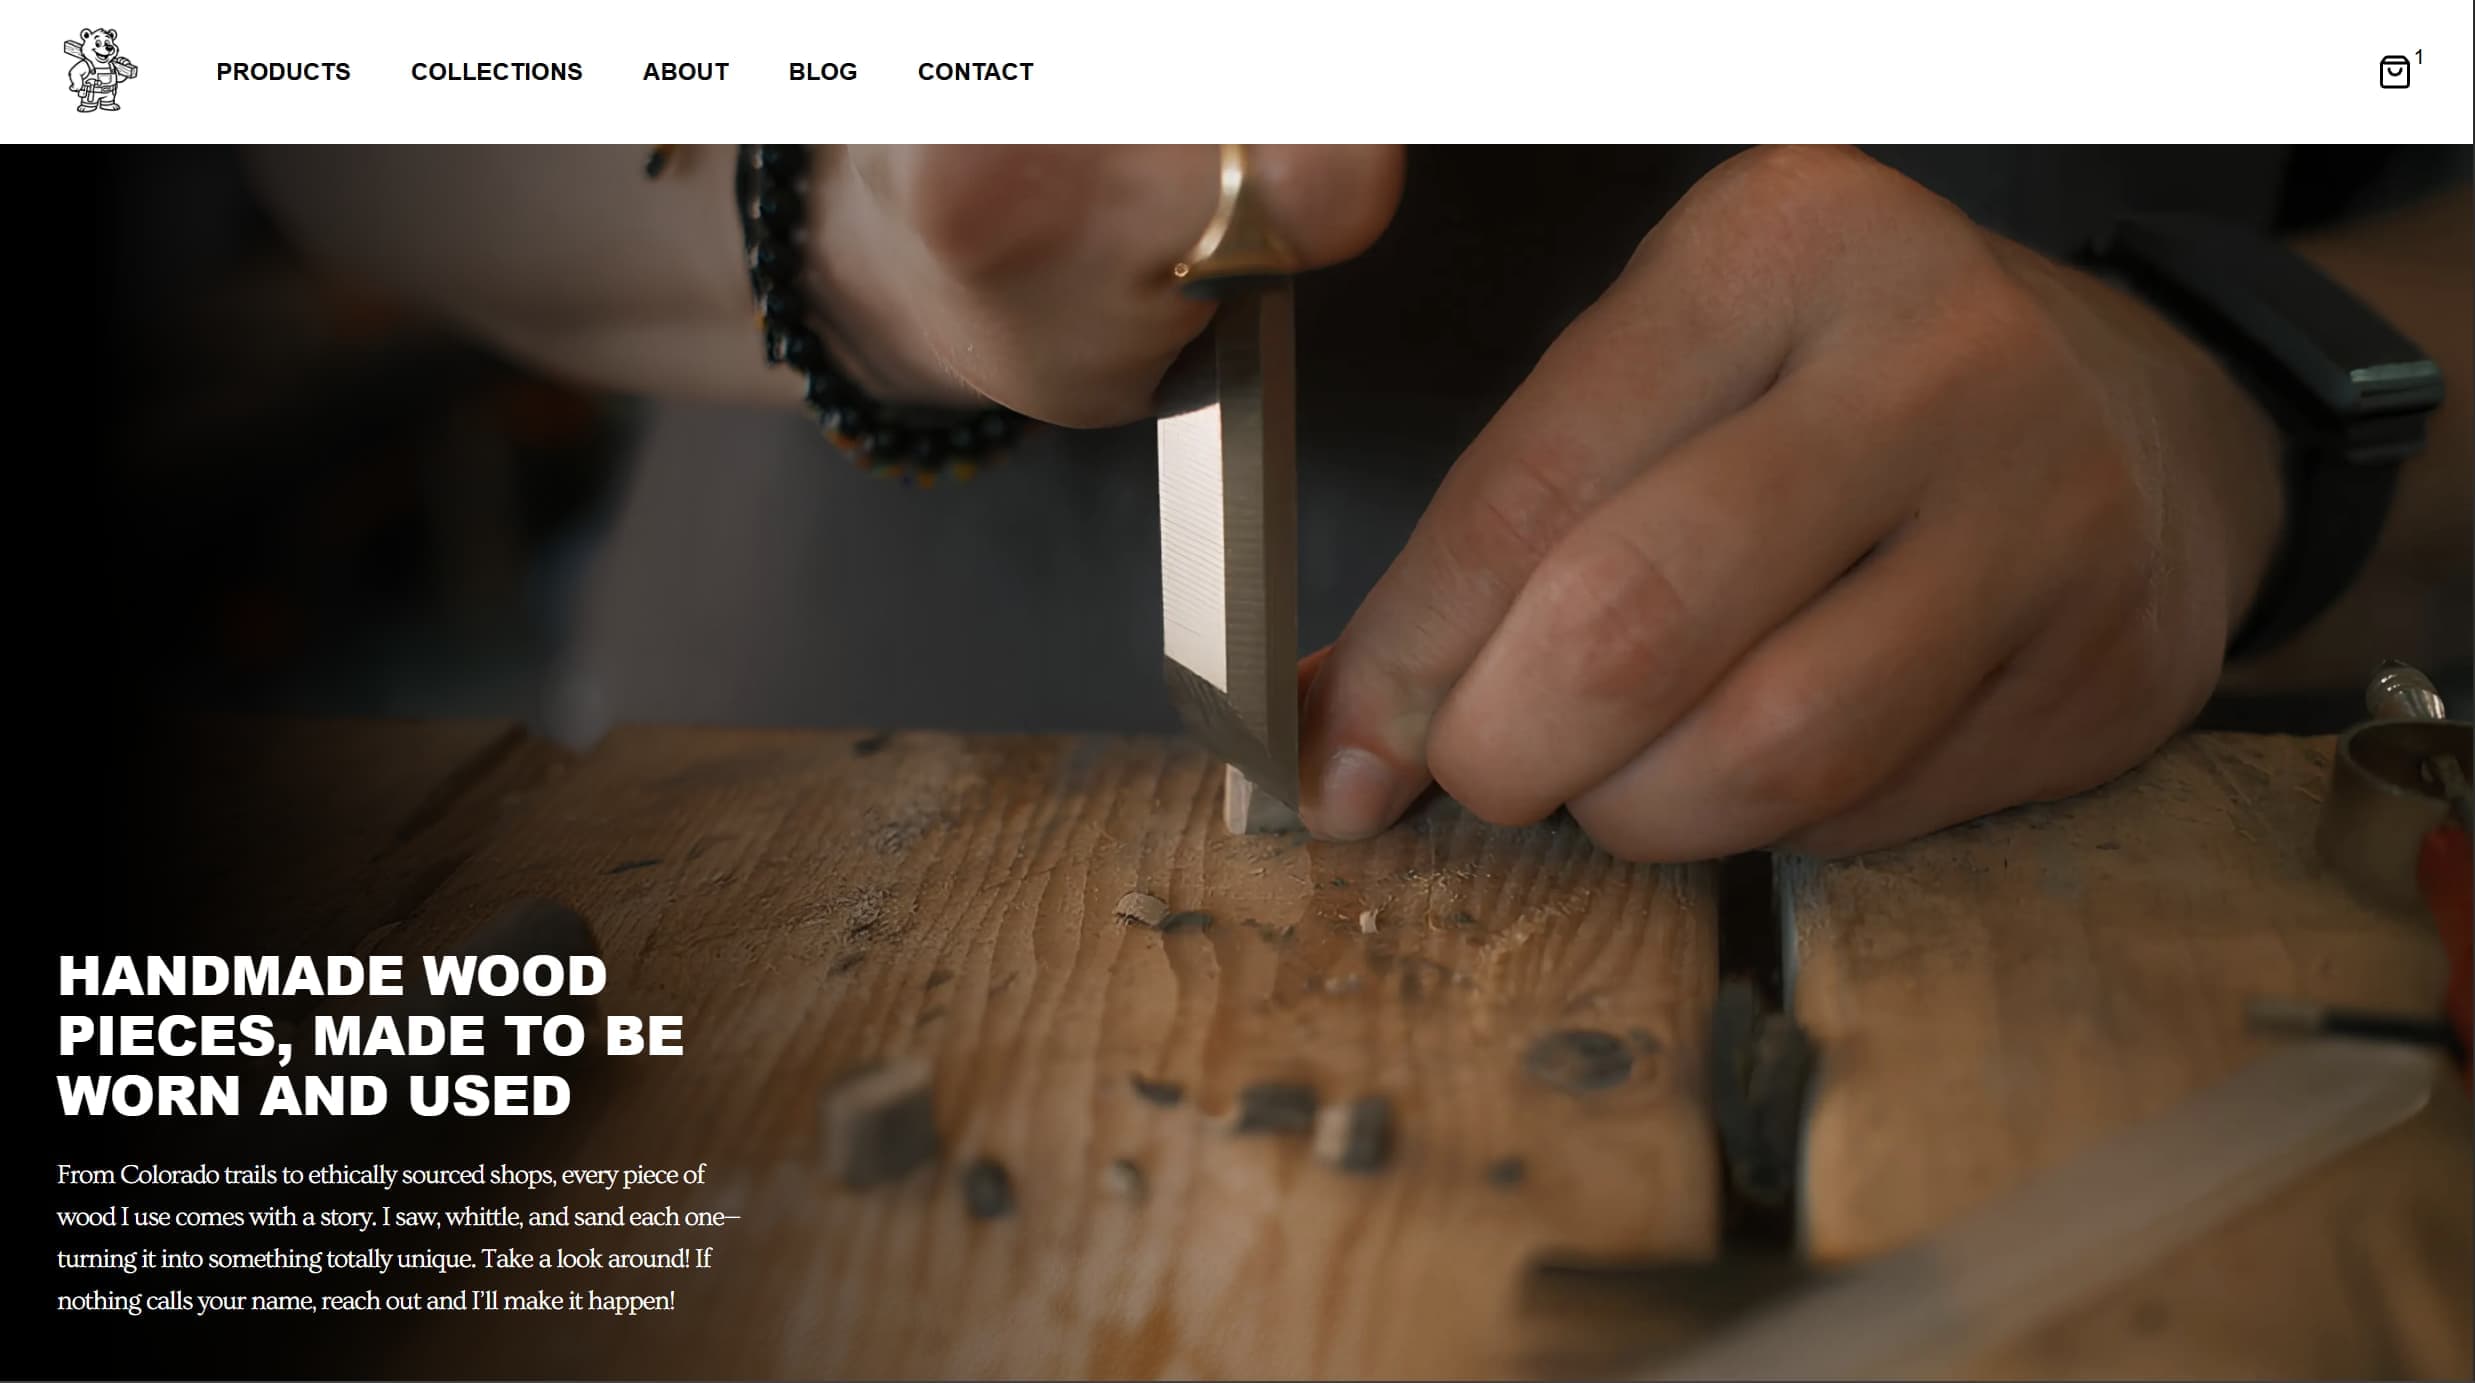This screenshot has height=1383, width=2475.
Task: Go to the COLLECTIONS page
Action: [x=496, y=72]
